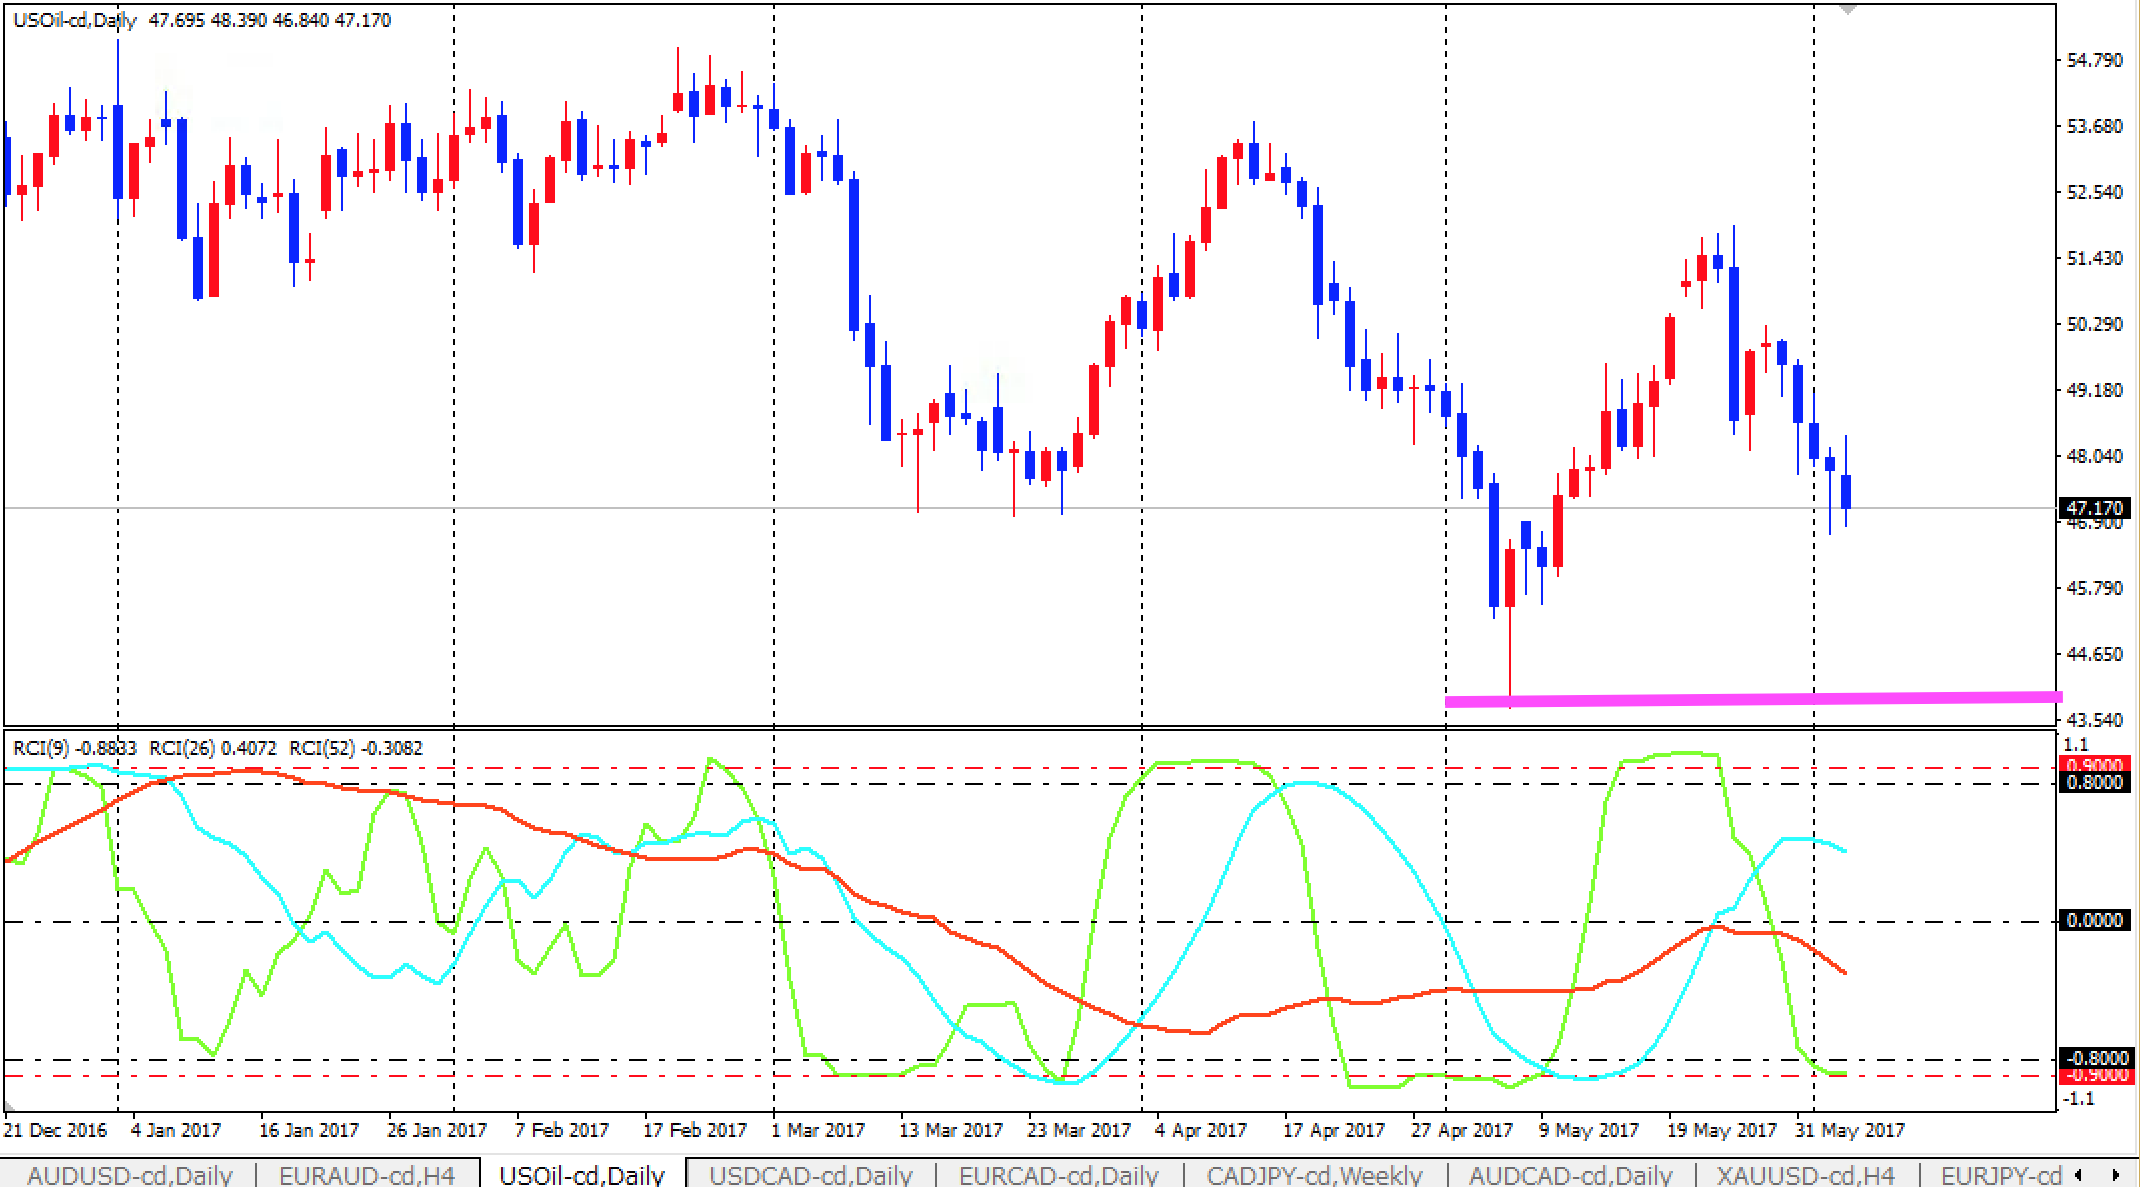2140x1187 pixels.
Task: Click the 0.9000 red level label
Action: coord(2095,766)
